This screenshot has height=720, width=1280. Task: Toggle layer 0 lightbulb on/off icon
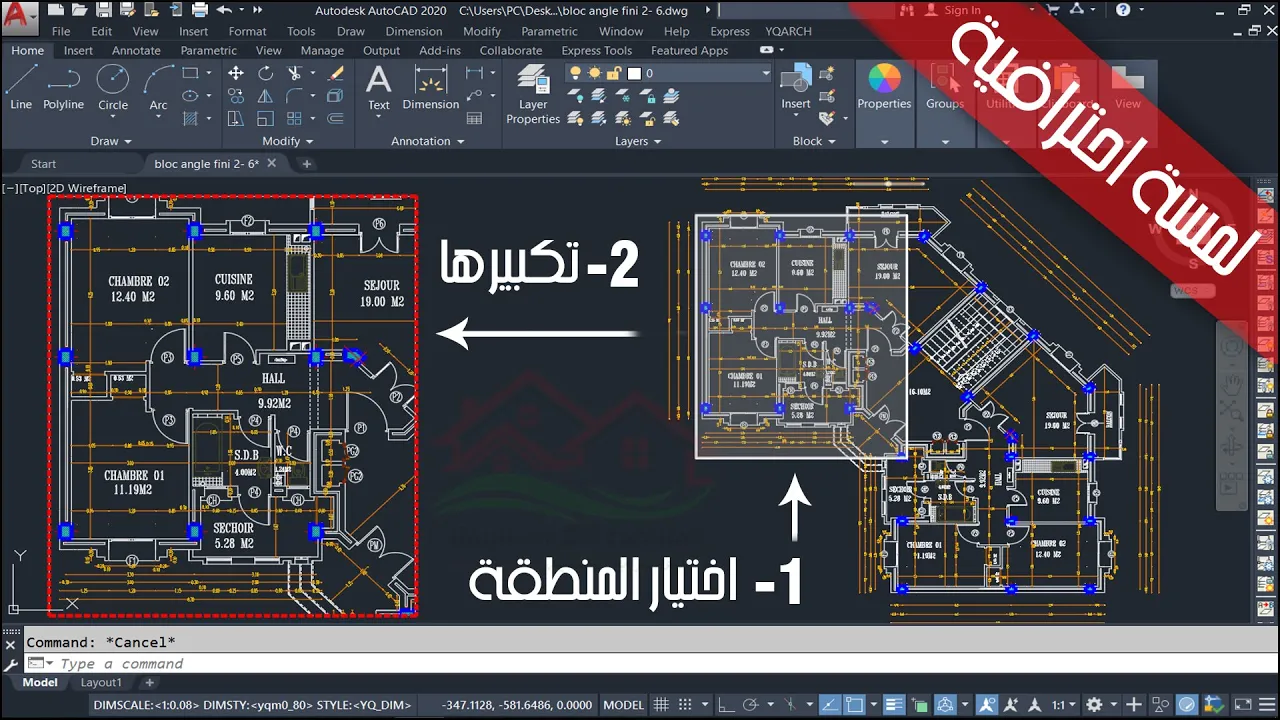[x=576, y=73]
